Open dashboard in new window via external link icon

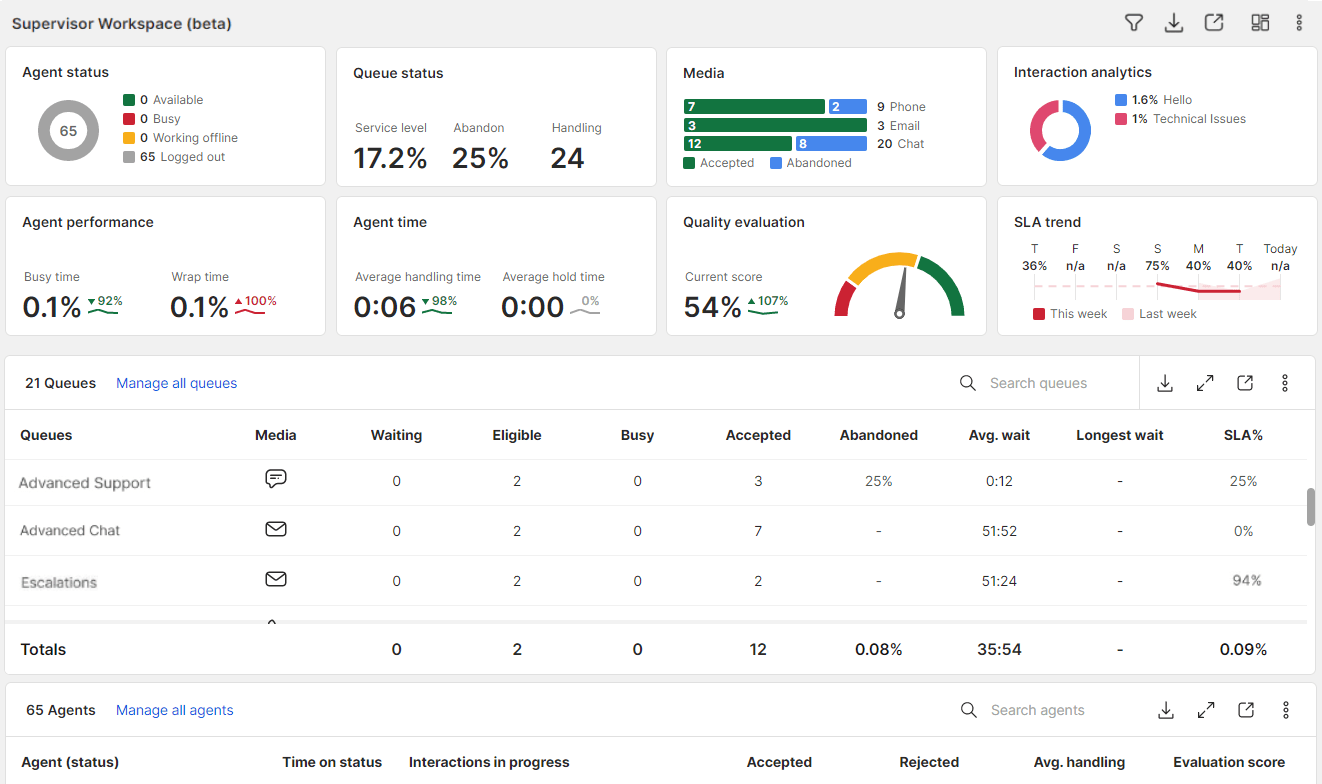coord(1214,22)
